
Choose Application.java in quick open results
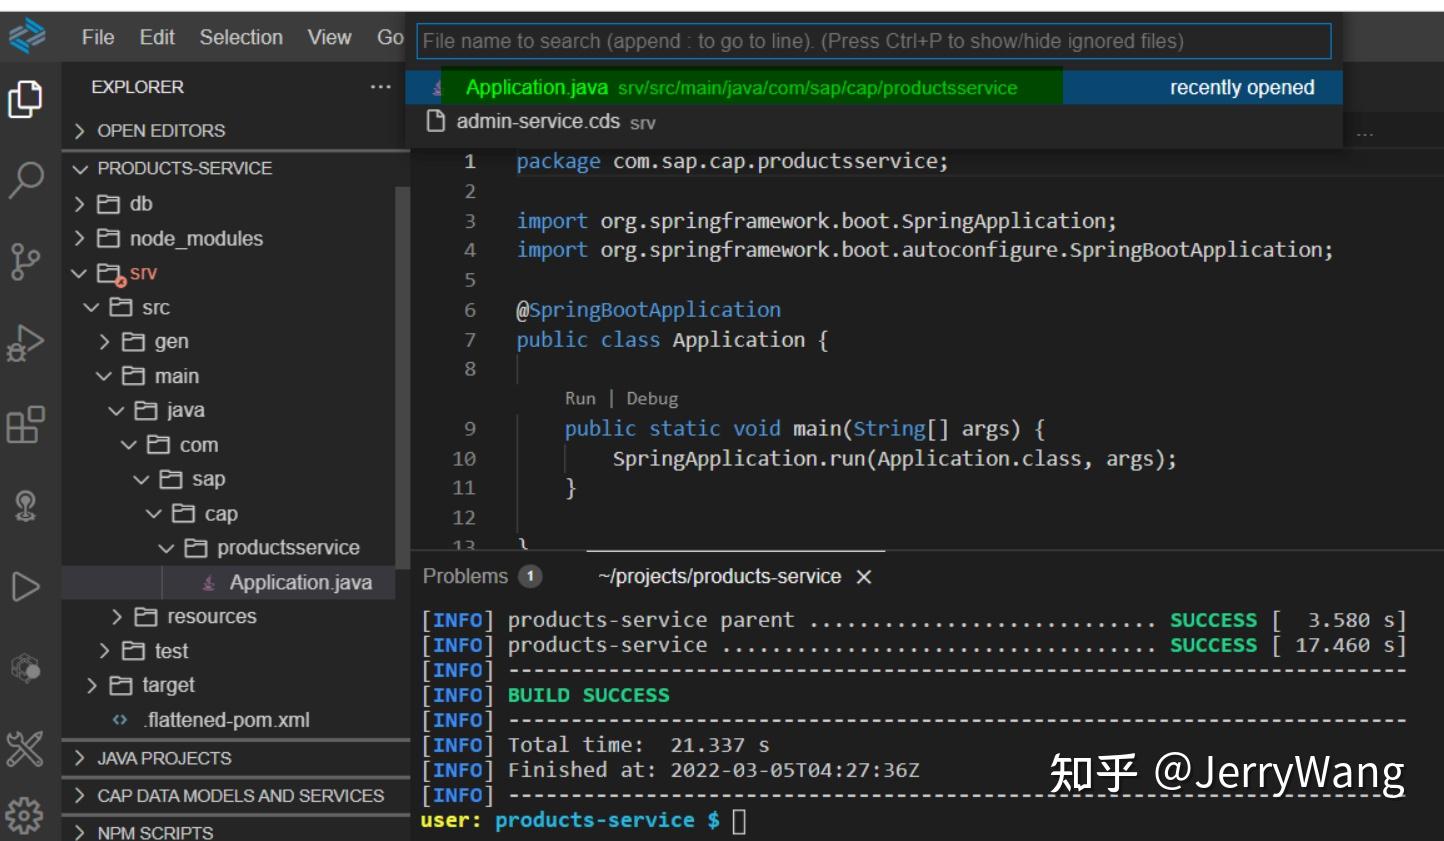pyautogui.click(x=874, y=87)
